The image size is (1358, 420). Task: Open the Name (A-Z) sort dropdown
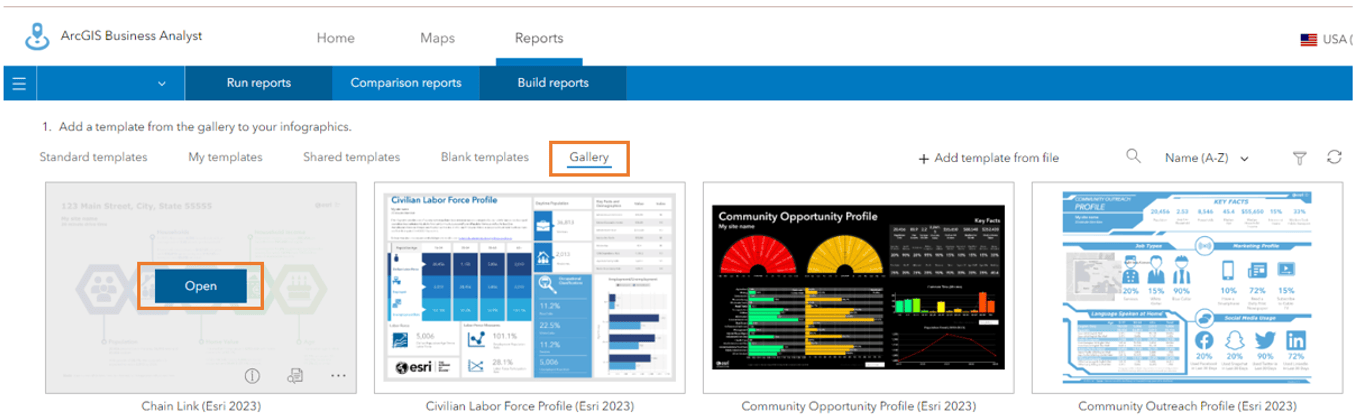(1207, 158)
